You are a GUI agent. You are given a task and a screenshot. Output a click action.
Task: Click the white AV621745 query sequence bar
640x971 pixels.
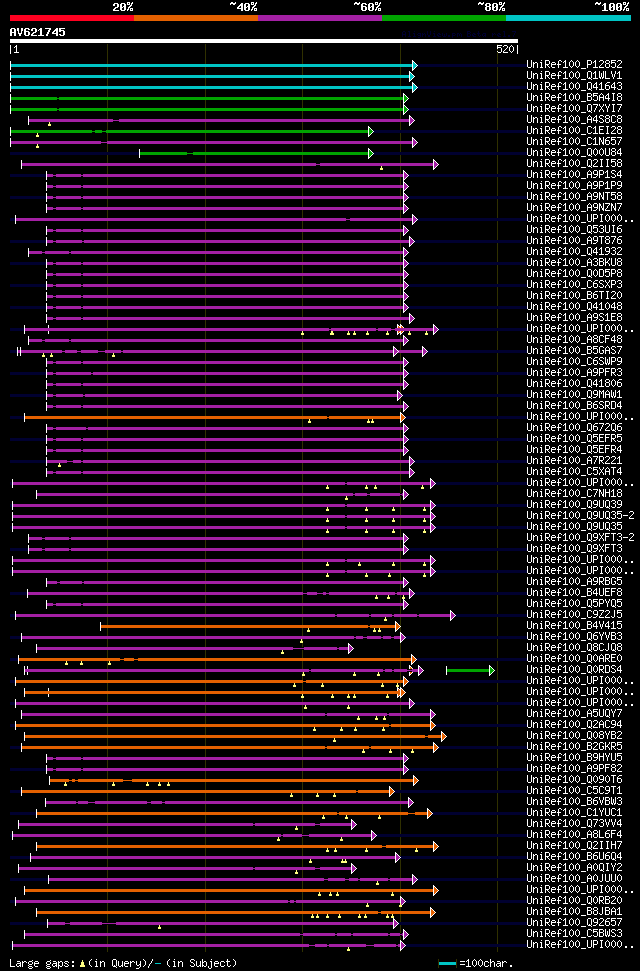pos(264,41)
